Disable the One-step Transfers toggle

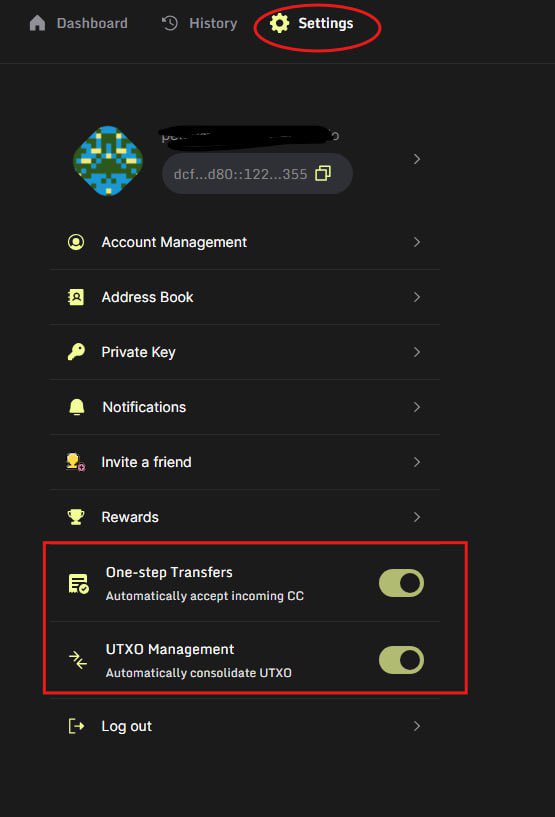tap(401, 583)
